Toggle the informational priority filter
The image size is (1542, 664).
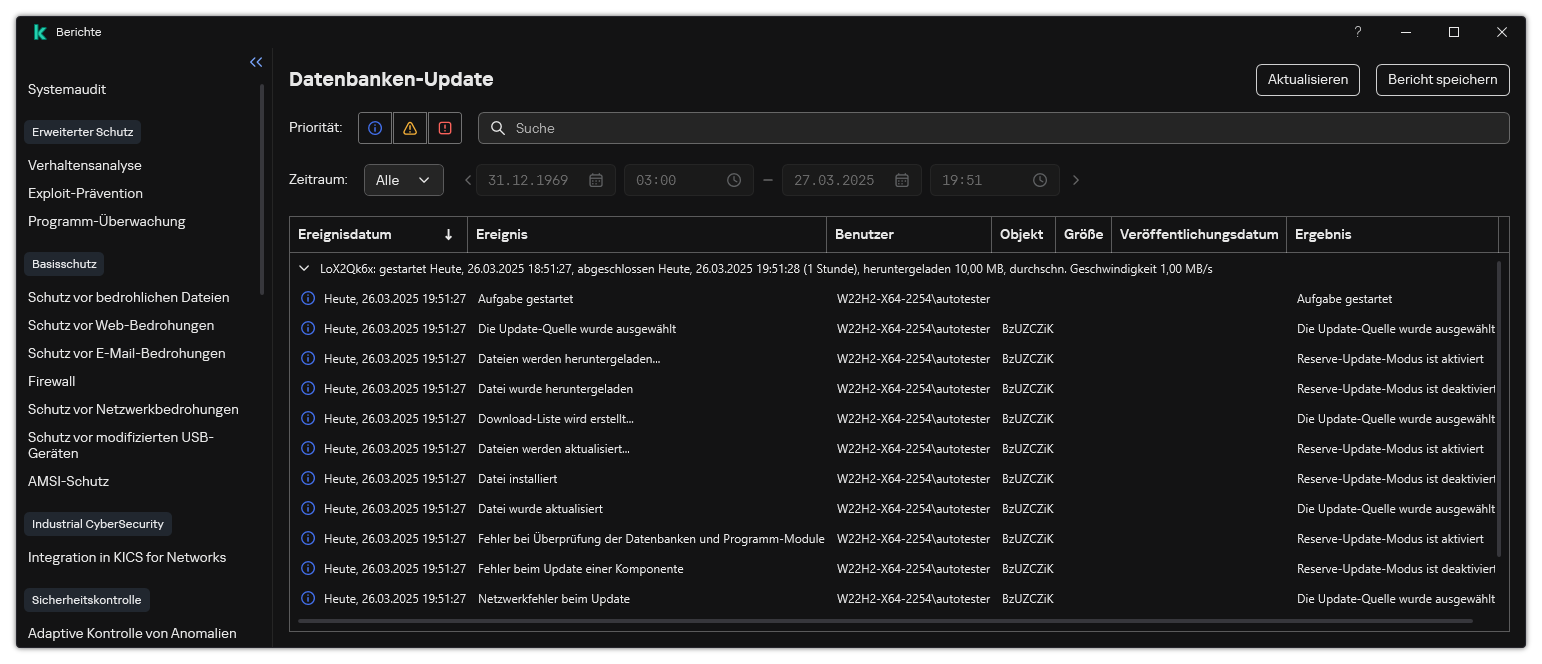[375, 128]
